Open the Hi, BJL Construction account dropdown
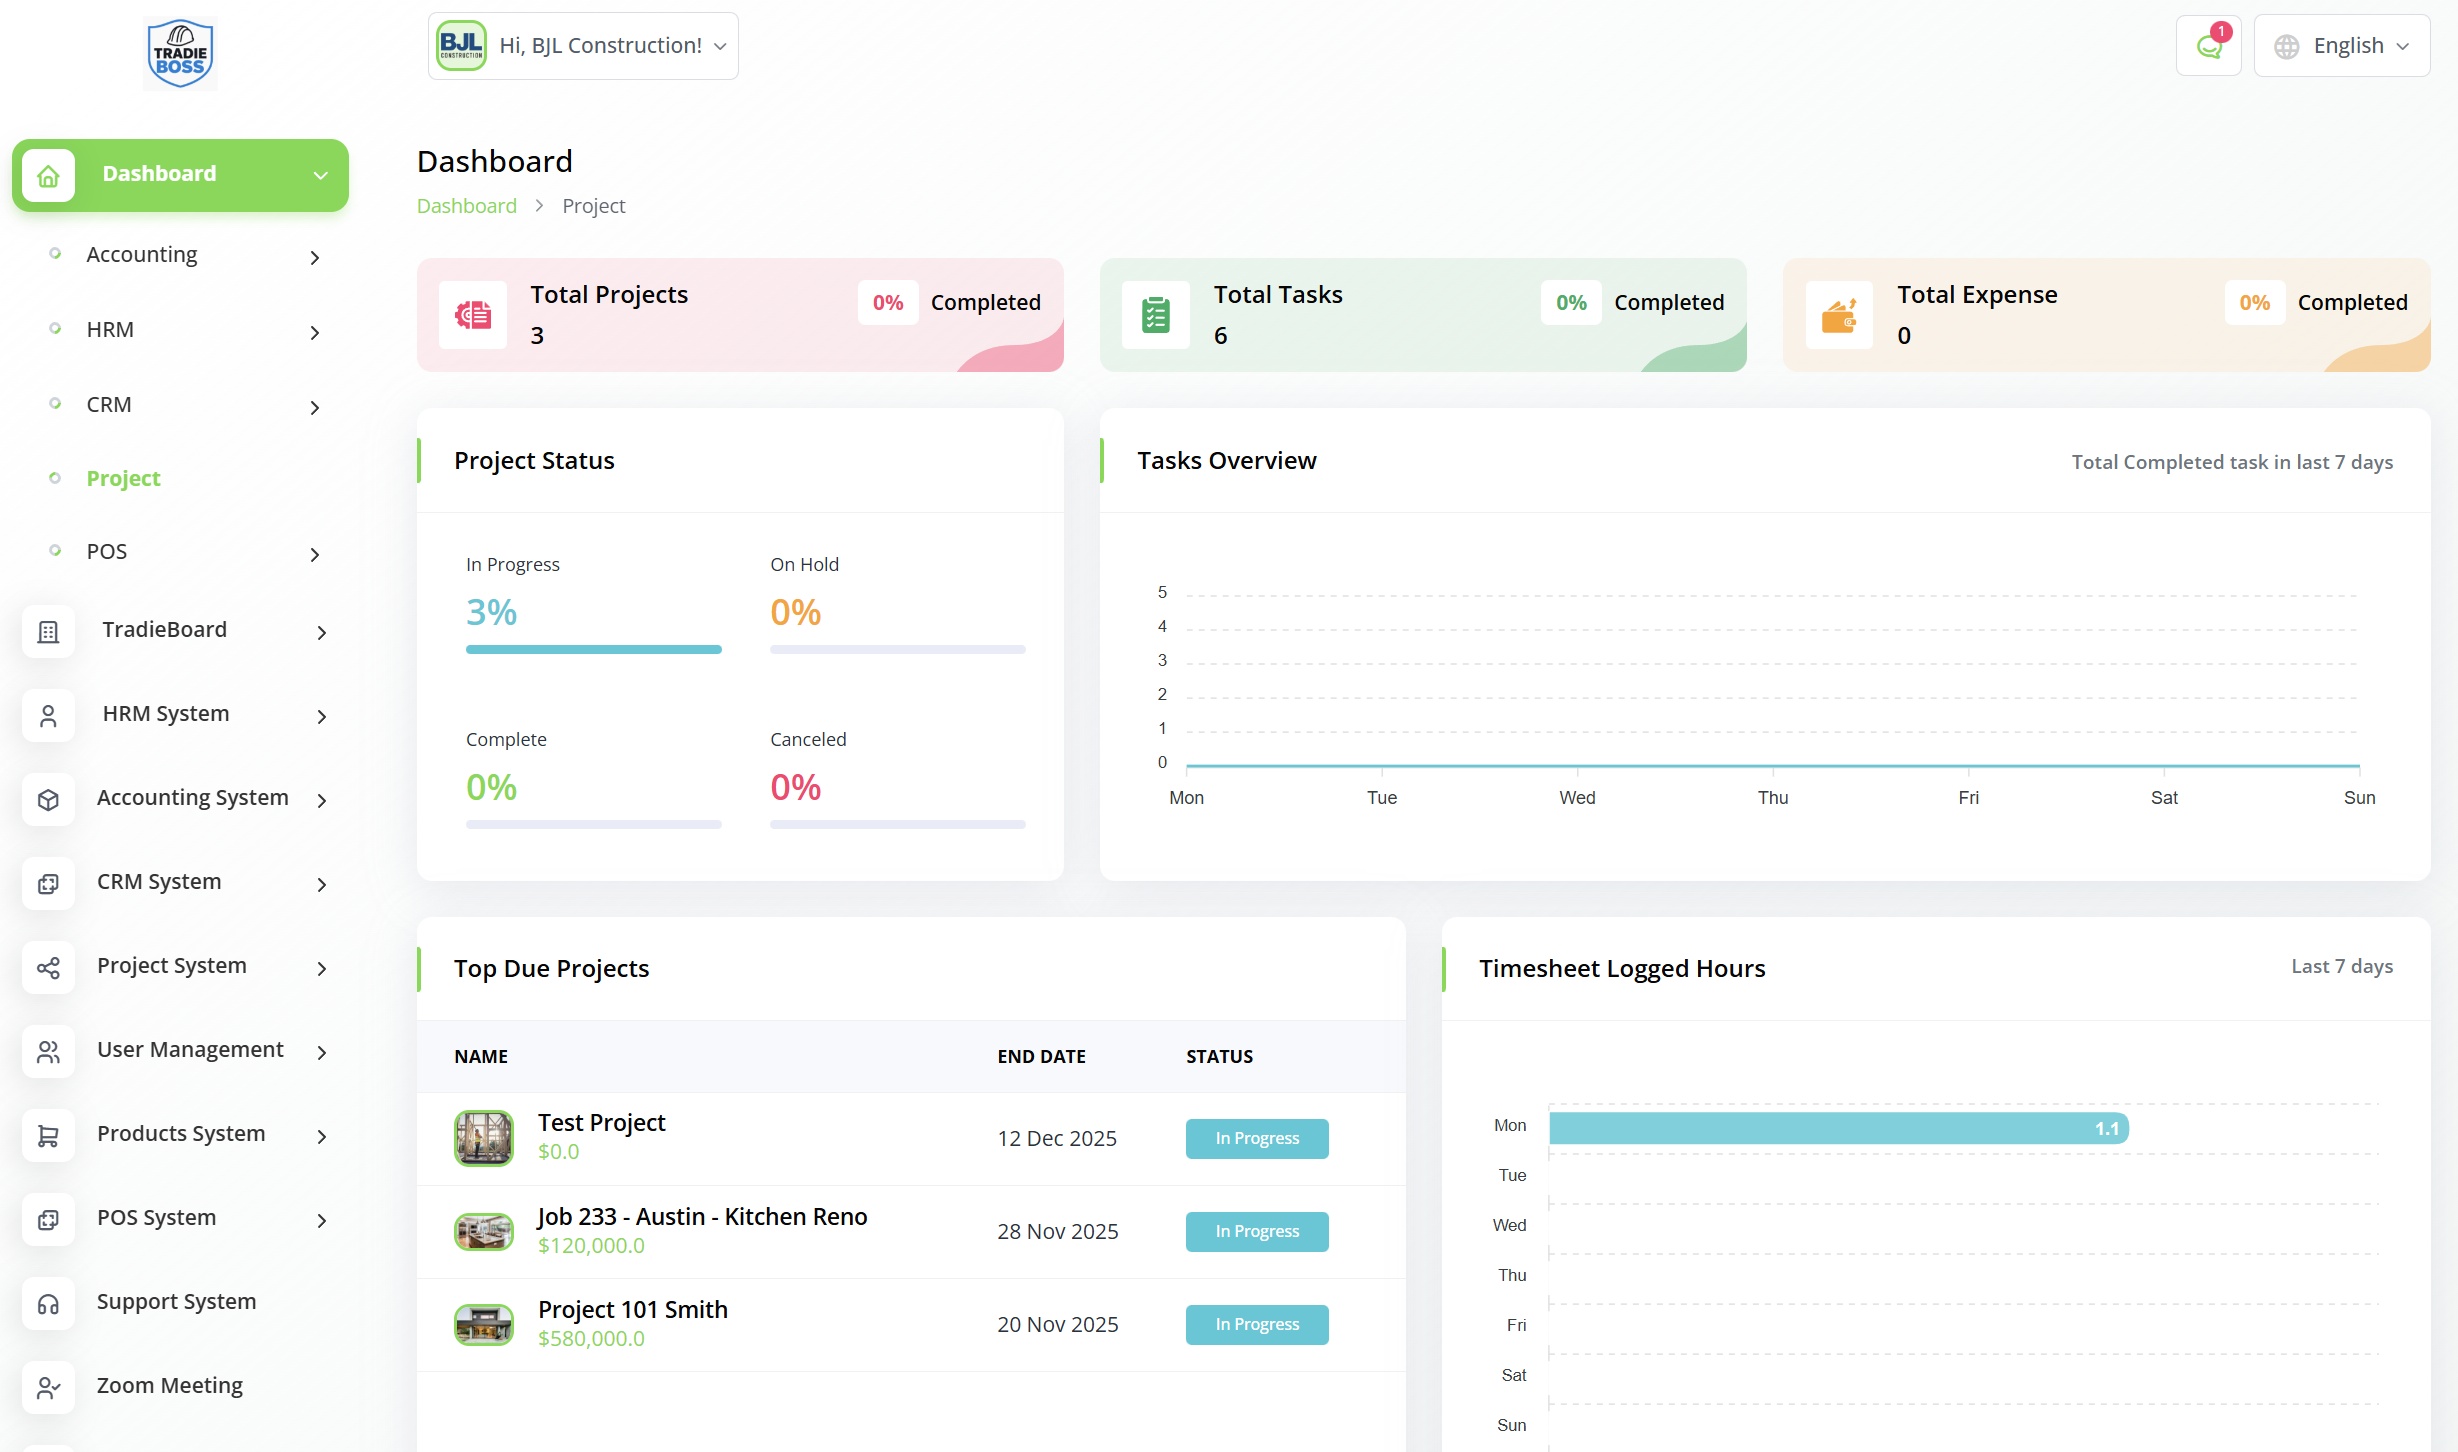This screenshot has width=2458, height=1452. click(x=583, y=46)
